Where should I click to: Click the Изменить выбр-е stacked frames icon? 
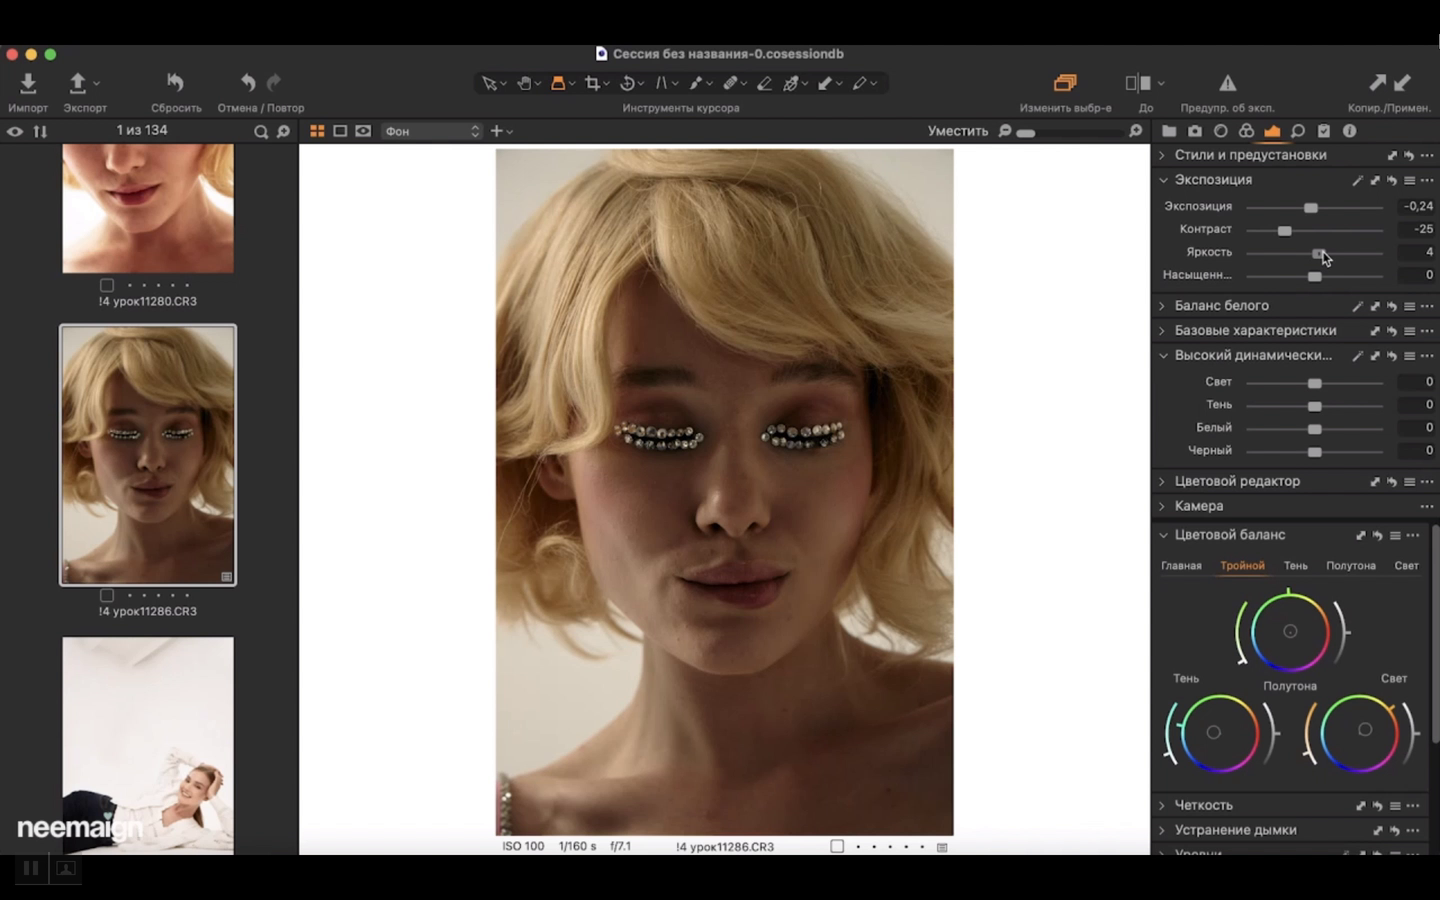[x=1065, y=84]
